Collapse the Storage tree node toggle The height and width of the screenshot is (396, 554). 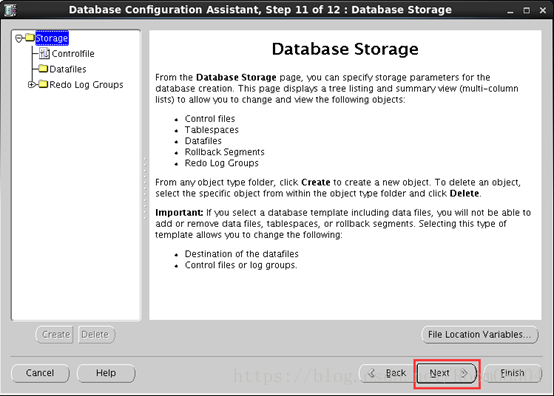19,38
